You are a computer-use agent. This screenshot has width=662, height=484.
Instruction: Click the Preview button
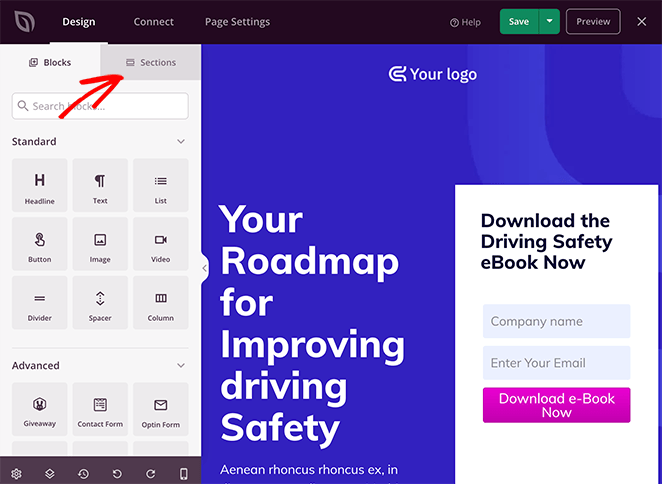pos(593,21)
